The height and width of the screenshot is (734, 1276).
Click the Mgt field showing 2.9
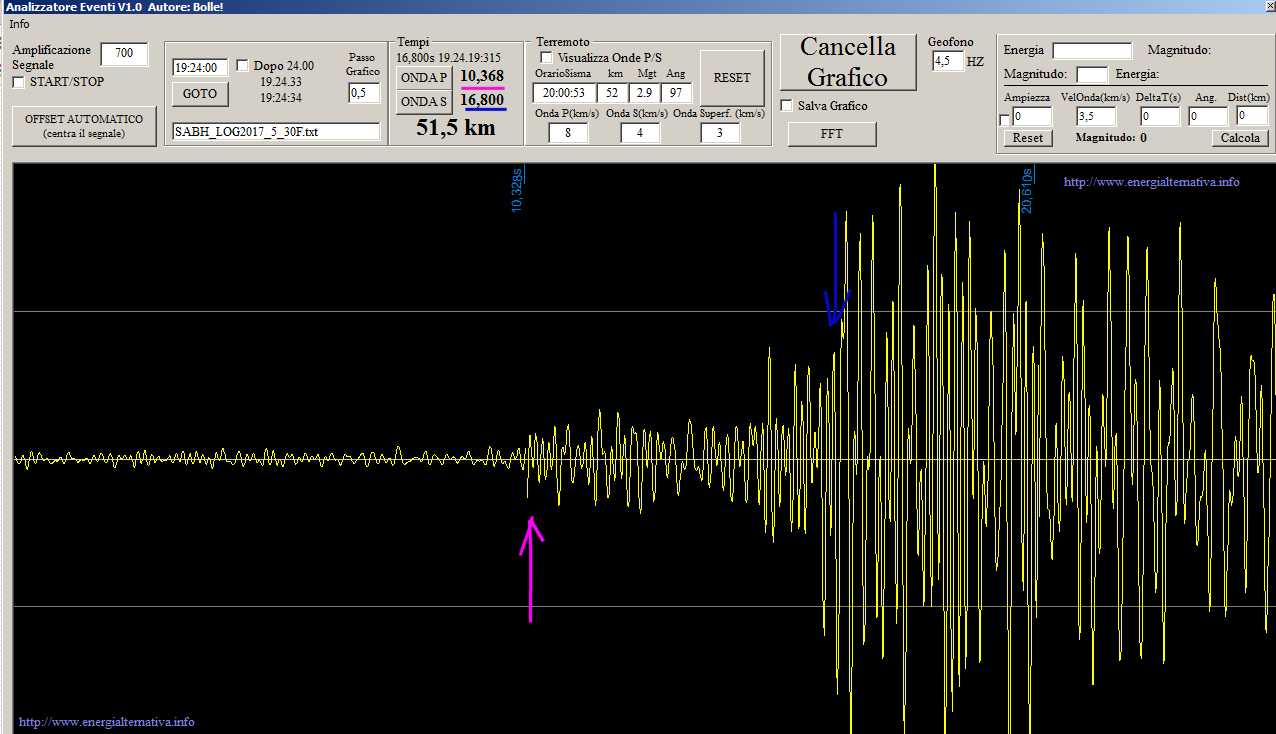[646, 93]
